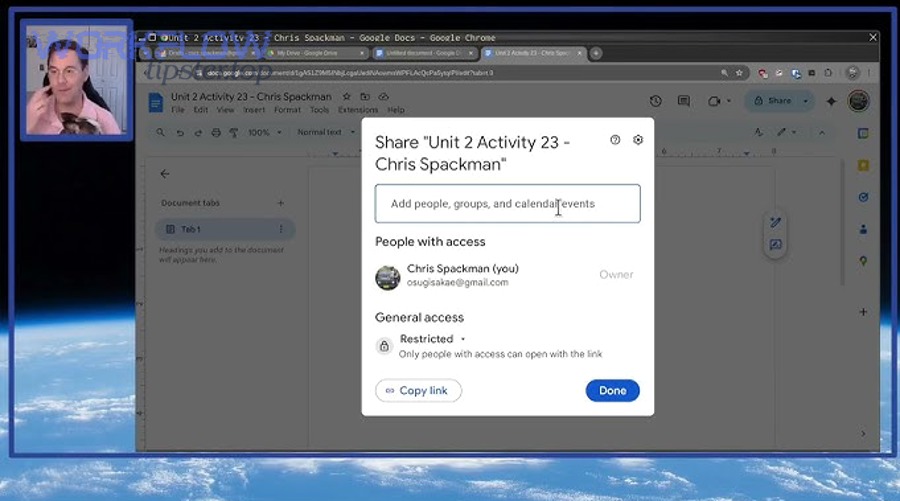Open the Contacts side panel icon

(x=863, y=230)
